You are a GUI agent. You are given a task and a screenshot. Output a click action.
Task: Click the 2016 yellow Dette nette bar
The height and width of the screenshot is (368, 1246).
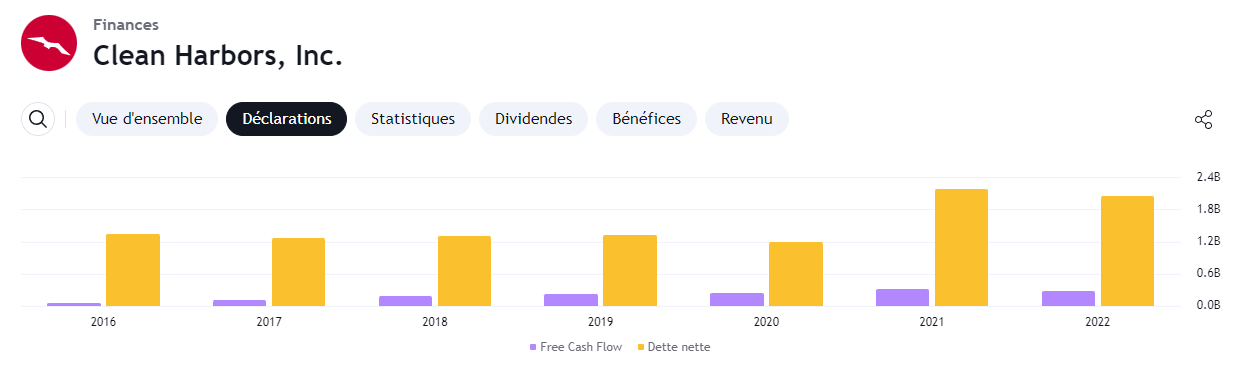tap(133, 270)
